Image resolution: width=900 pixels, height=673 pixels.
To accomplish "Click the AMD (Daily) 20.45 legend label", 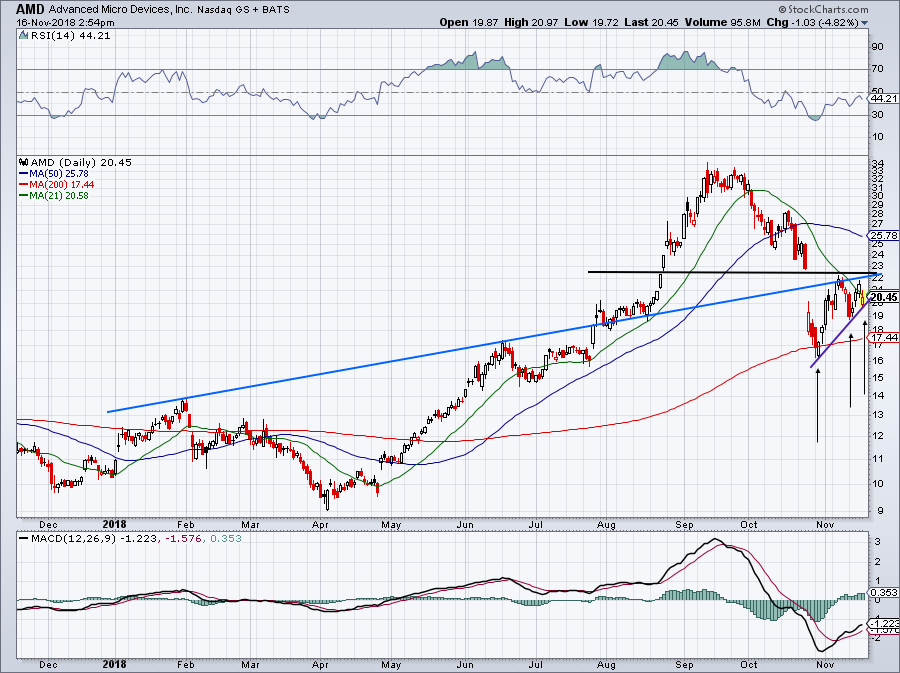I will [x=82, y=162].
